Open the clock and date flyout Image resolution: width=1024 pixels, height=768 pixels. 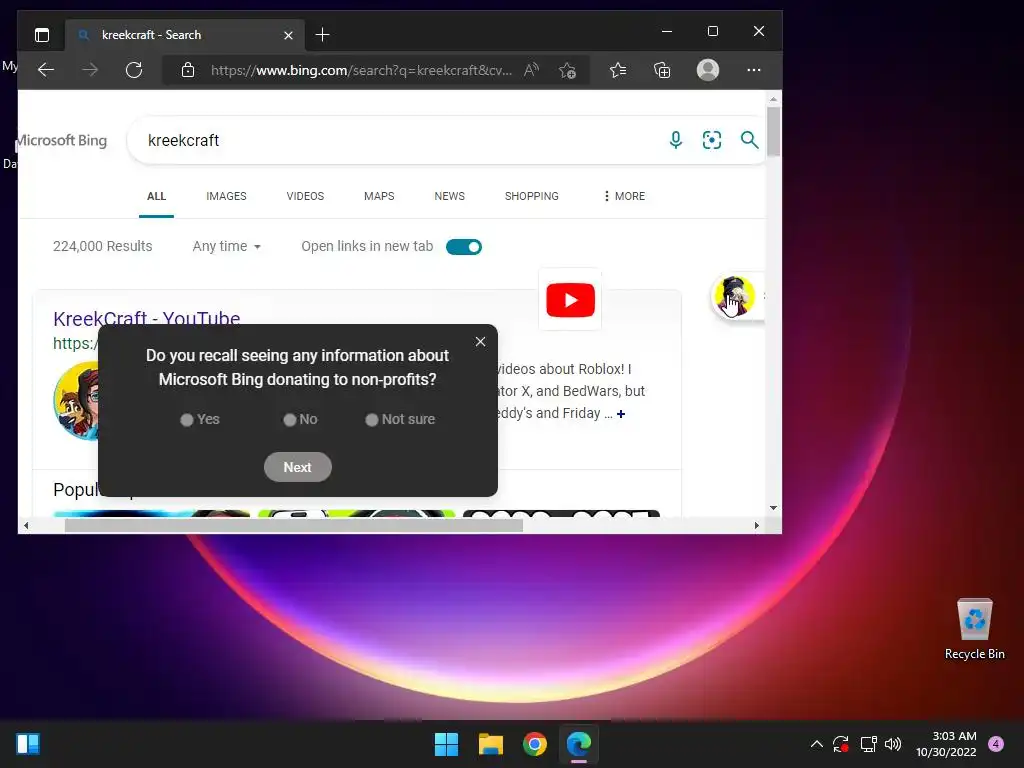(946, 744)
